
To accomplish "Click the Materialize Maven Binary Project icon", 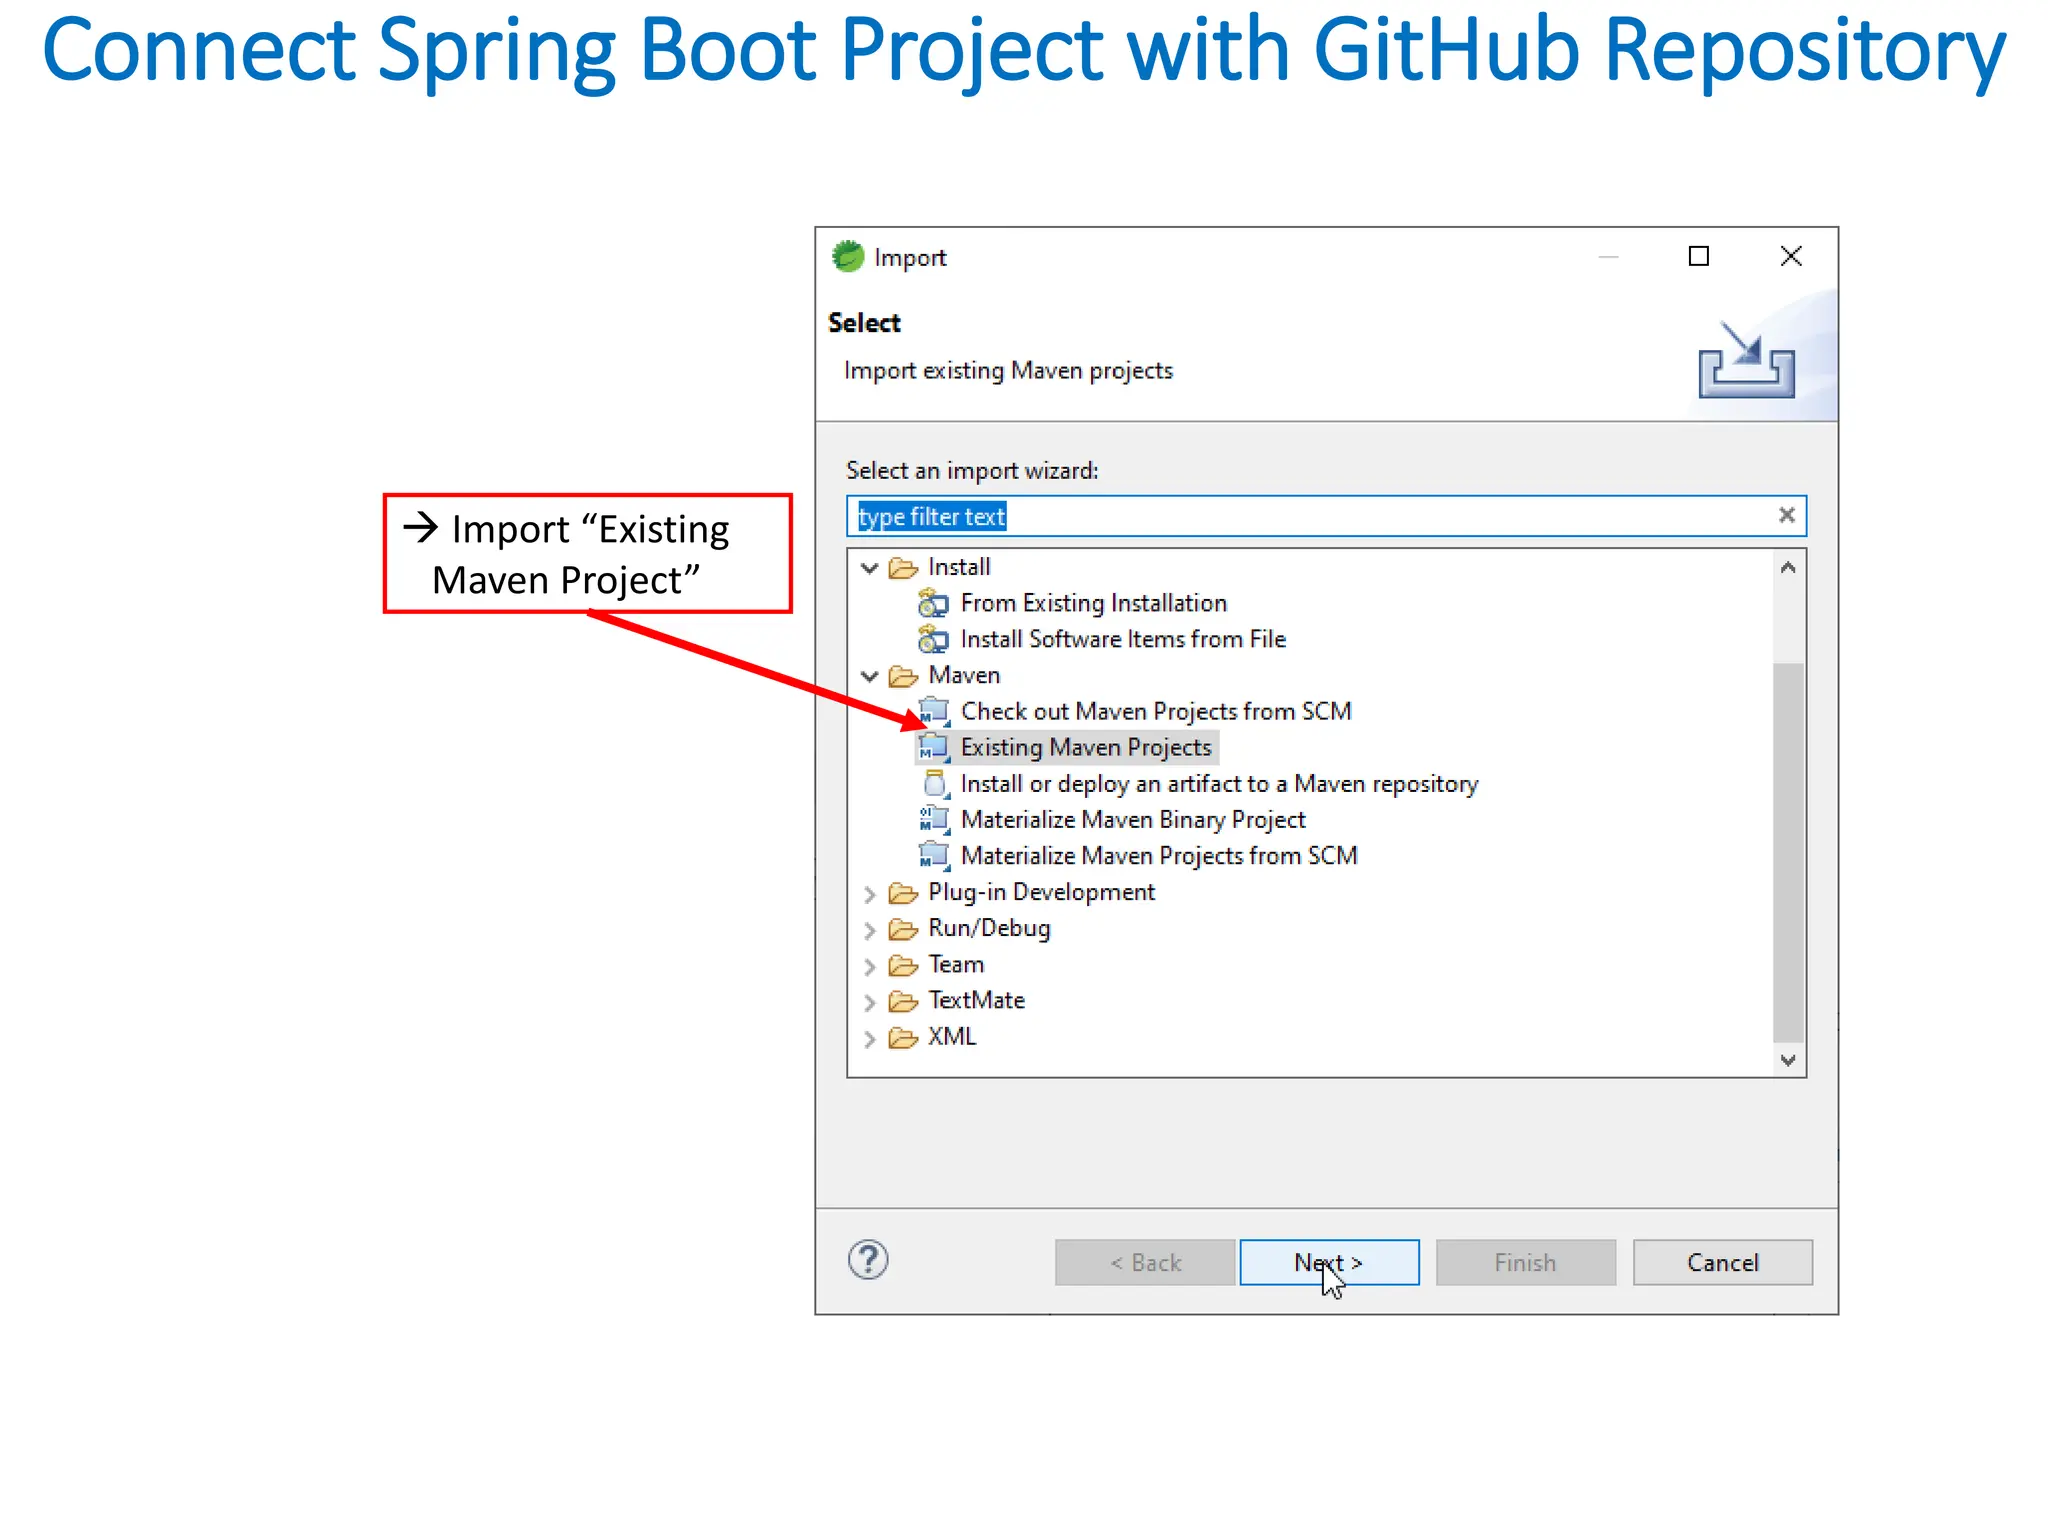I will pos(933,820).
